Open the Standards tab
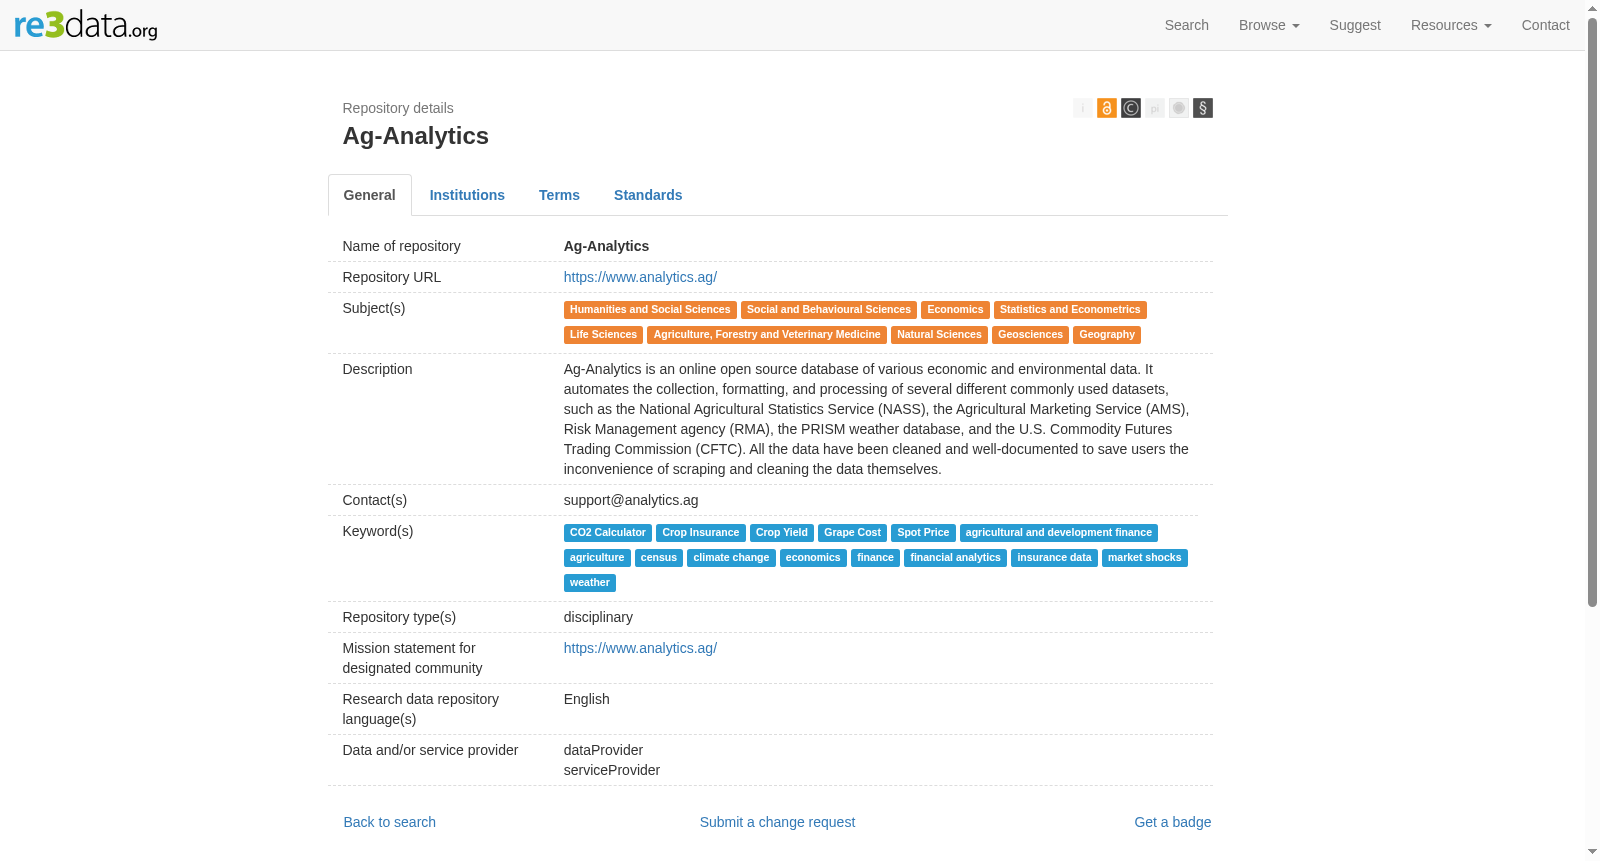The height and width of the screenshot is (861, 1600). (x=648, y=195)
